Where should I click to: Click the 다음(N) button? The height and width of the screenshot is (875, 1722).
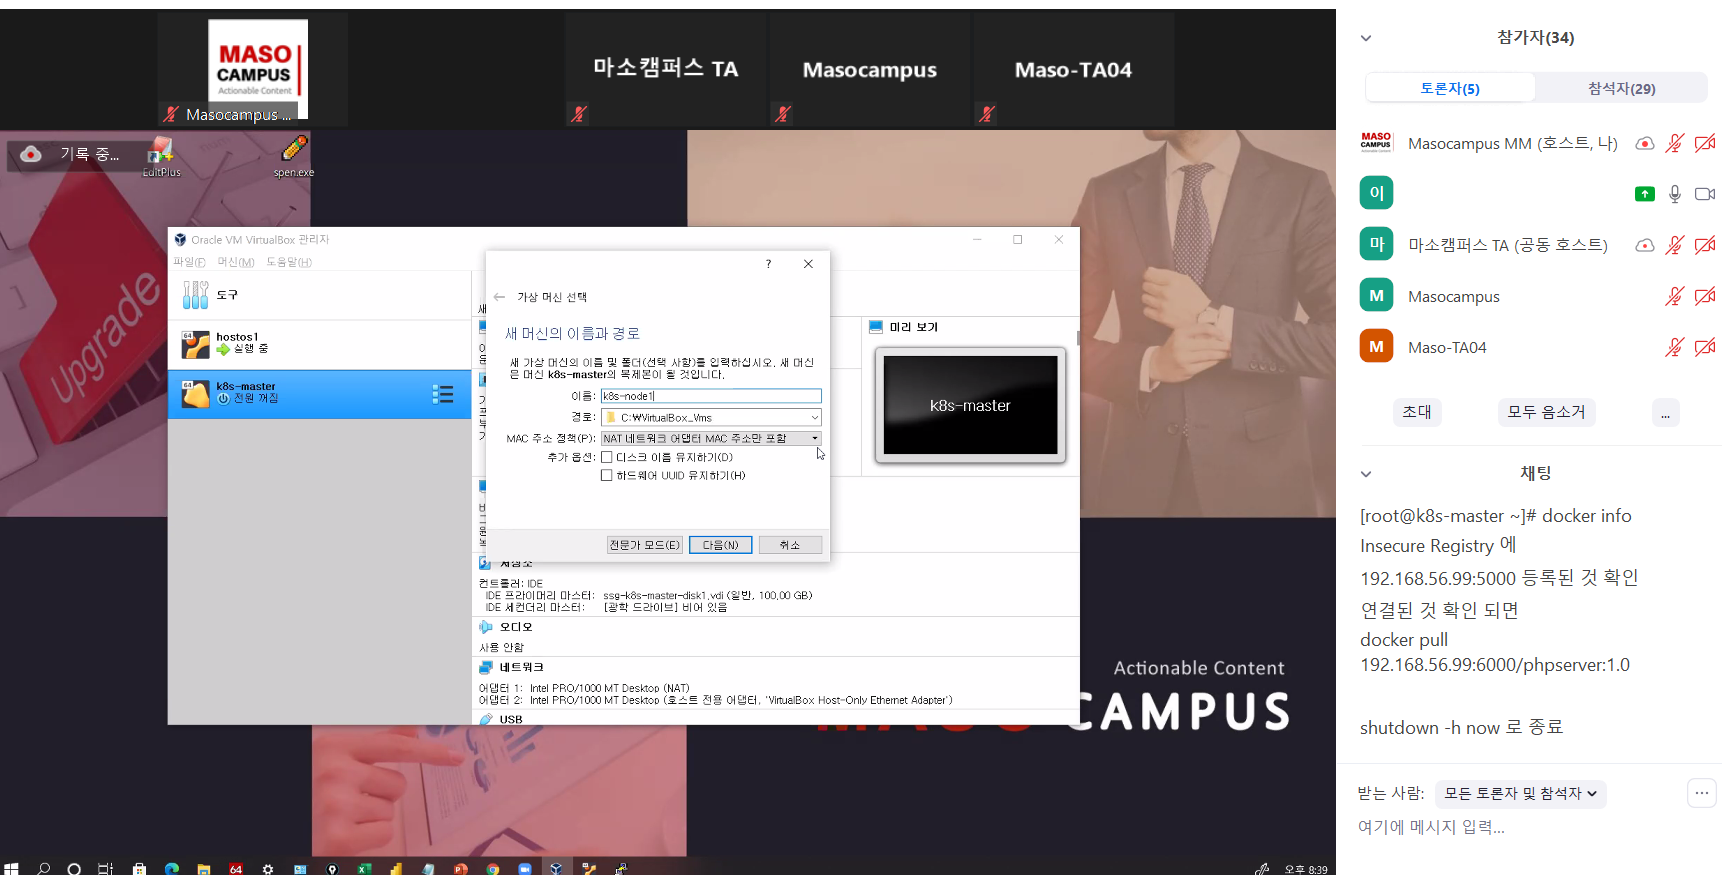(720, 545)
